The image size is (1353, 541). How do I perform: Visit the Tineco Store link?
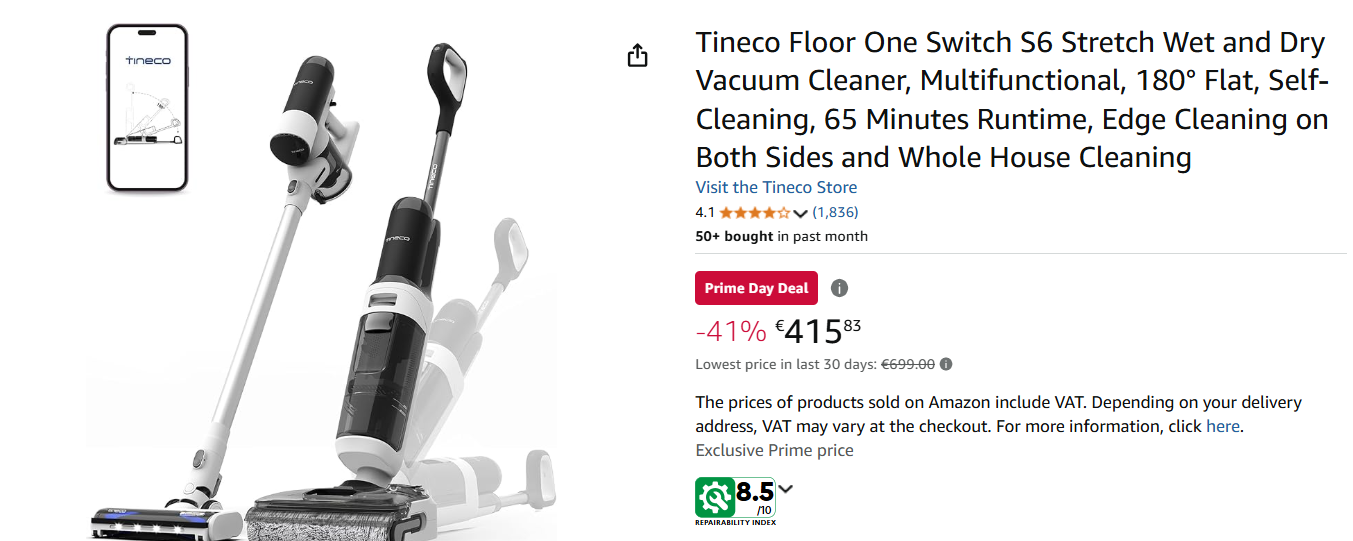(776, 187)
